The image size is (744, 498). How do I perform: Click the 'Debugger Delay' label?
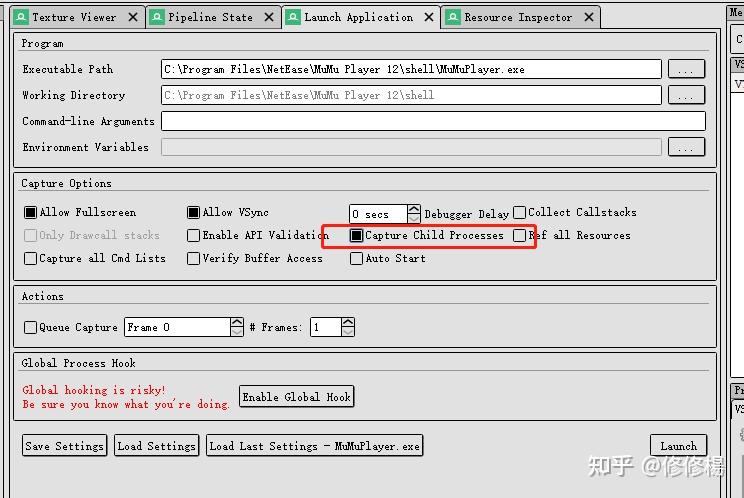click(x=466, y=214)
